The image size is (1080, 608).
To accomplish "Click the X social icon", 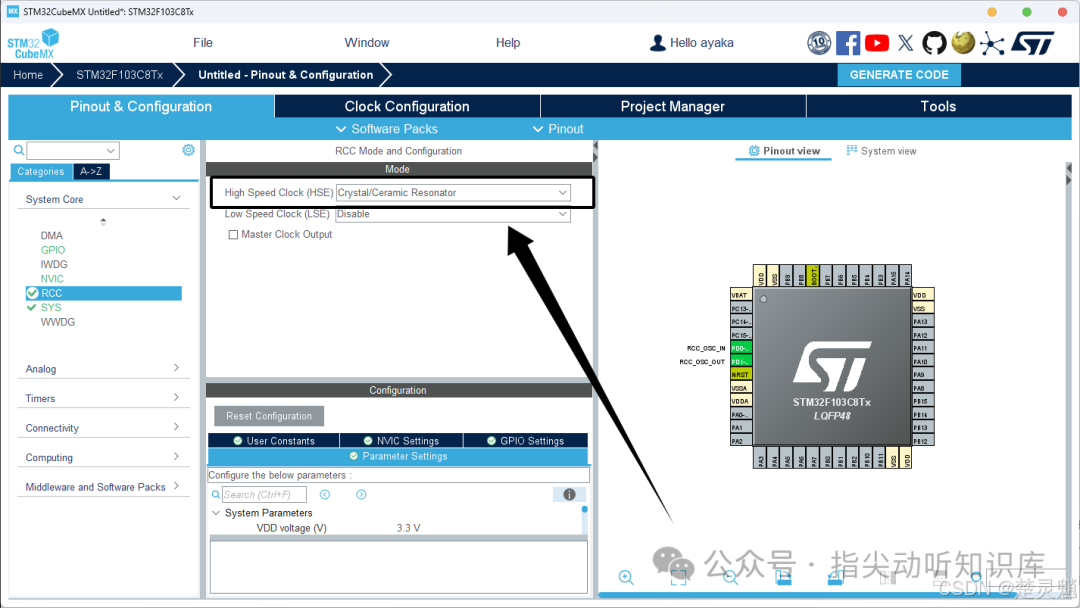I will point(906,43).
